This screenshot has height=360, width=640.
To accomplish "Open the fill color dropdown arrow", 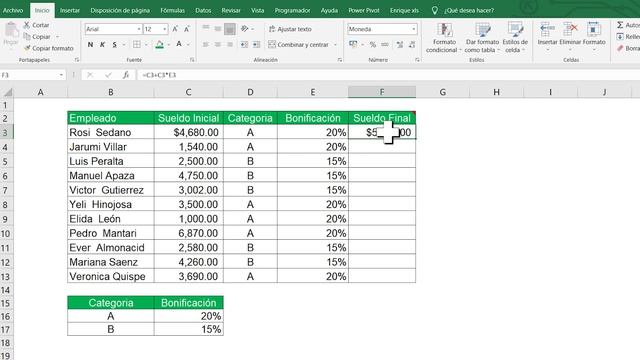I will [x=169, y=44].
